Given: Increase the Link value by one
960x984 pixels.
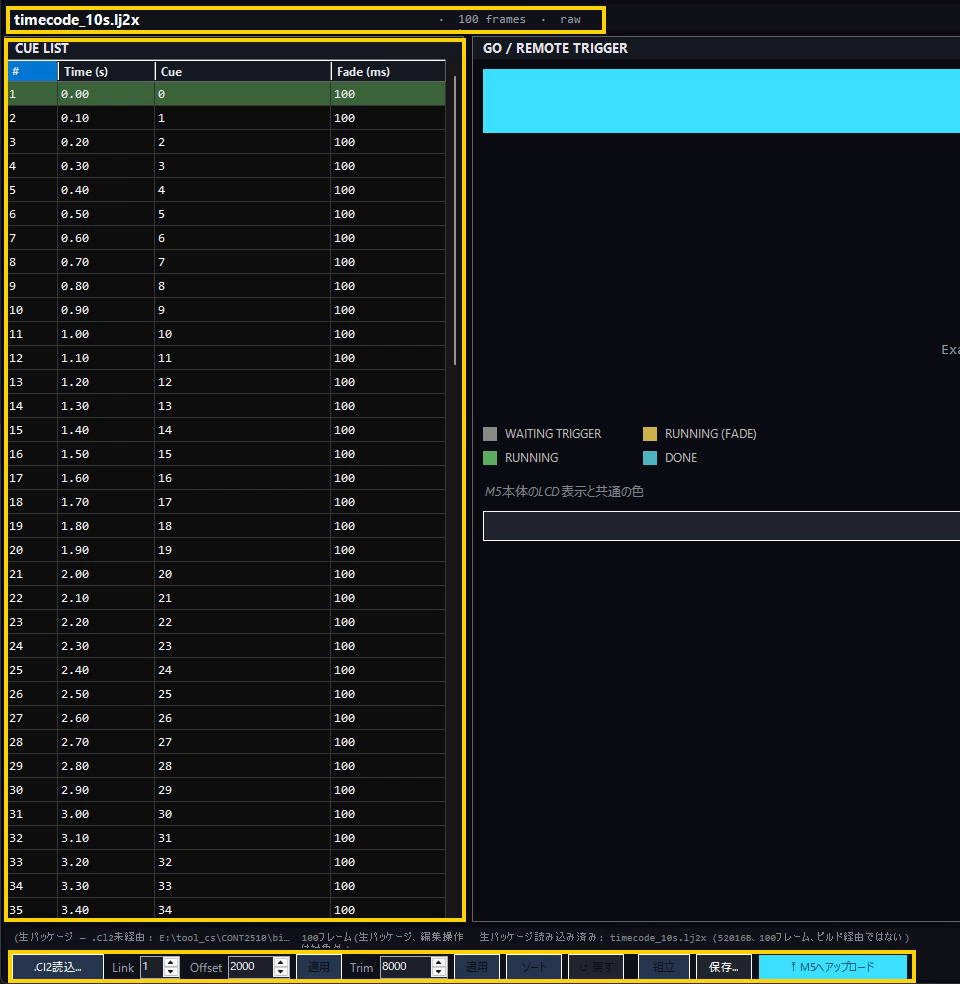Looking at the screenshot, I should tap(171, 962).
